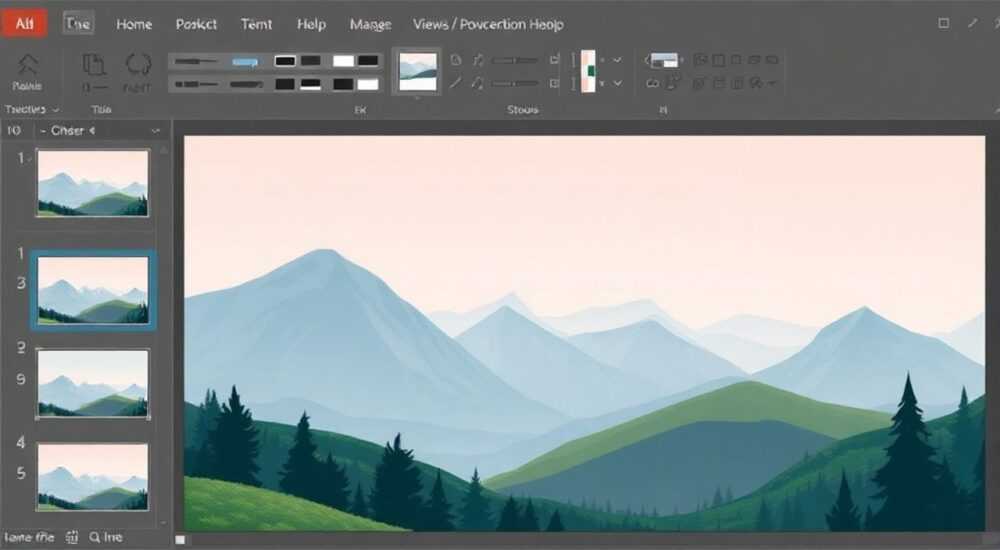
Task: Expand the Tsecters dropdown arrow
Action: [55, 110]
